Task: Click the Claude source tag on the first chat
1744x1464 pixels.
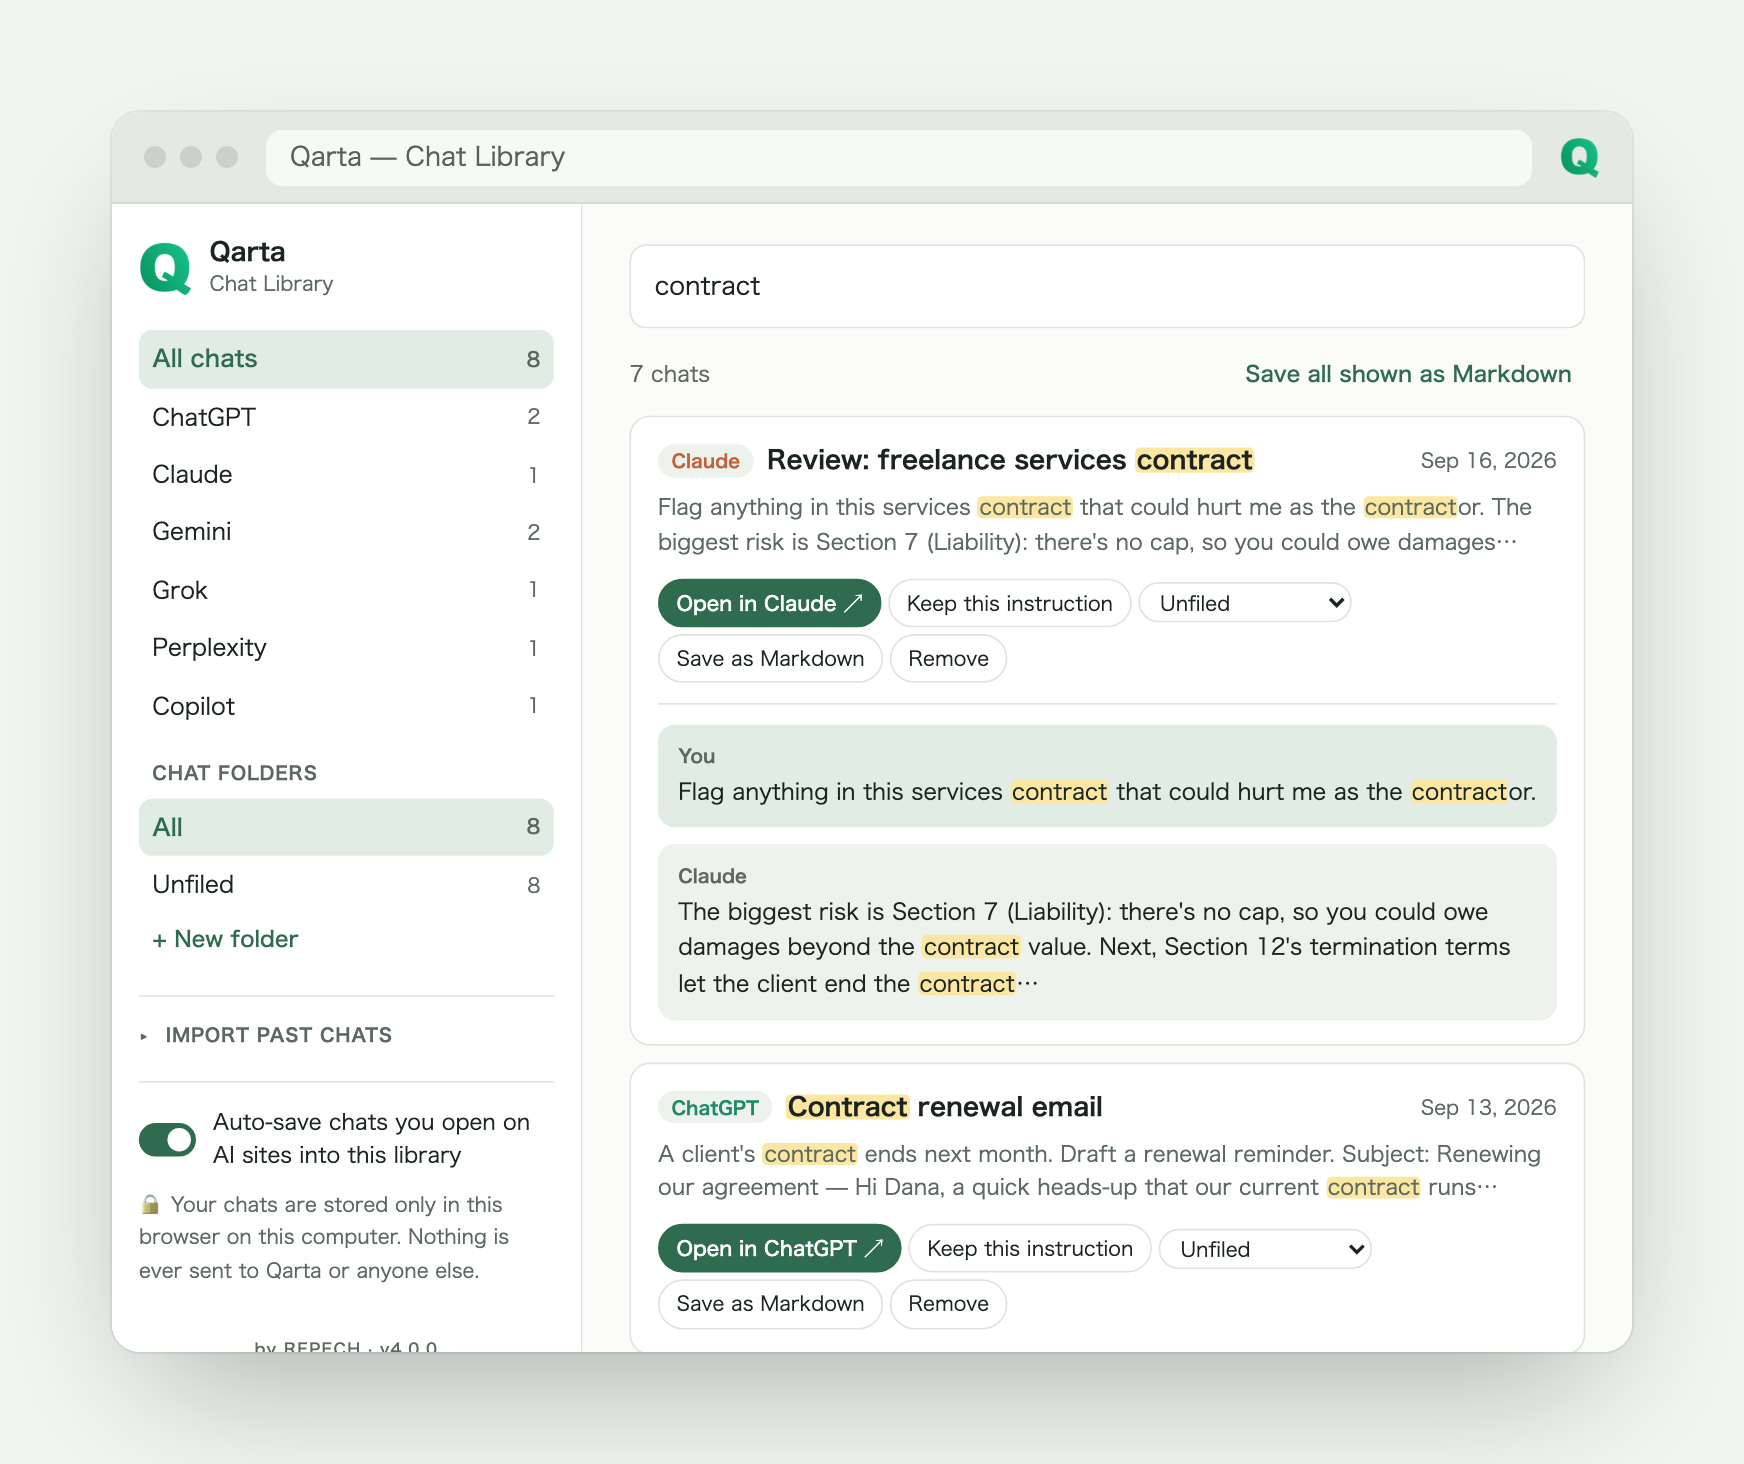Action: point(705,461)
